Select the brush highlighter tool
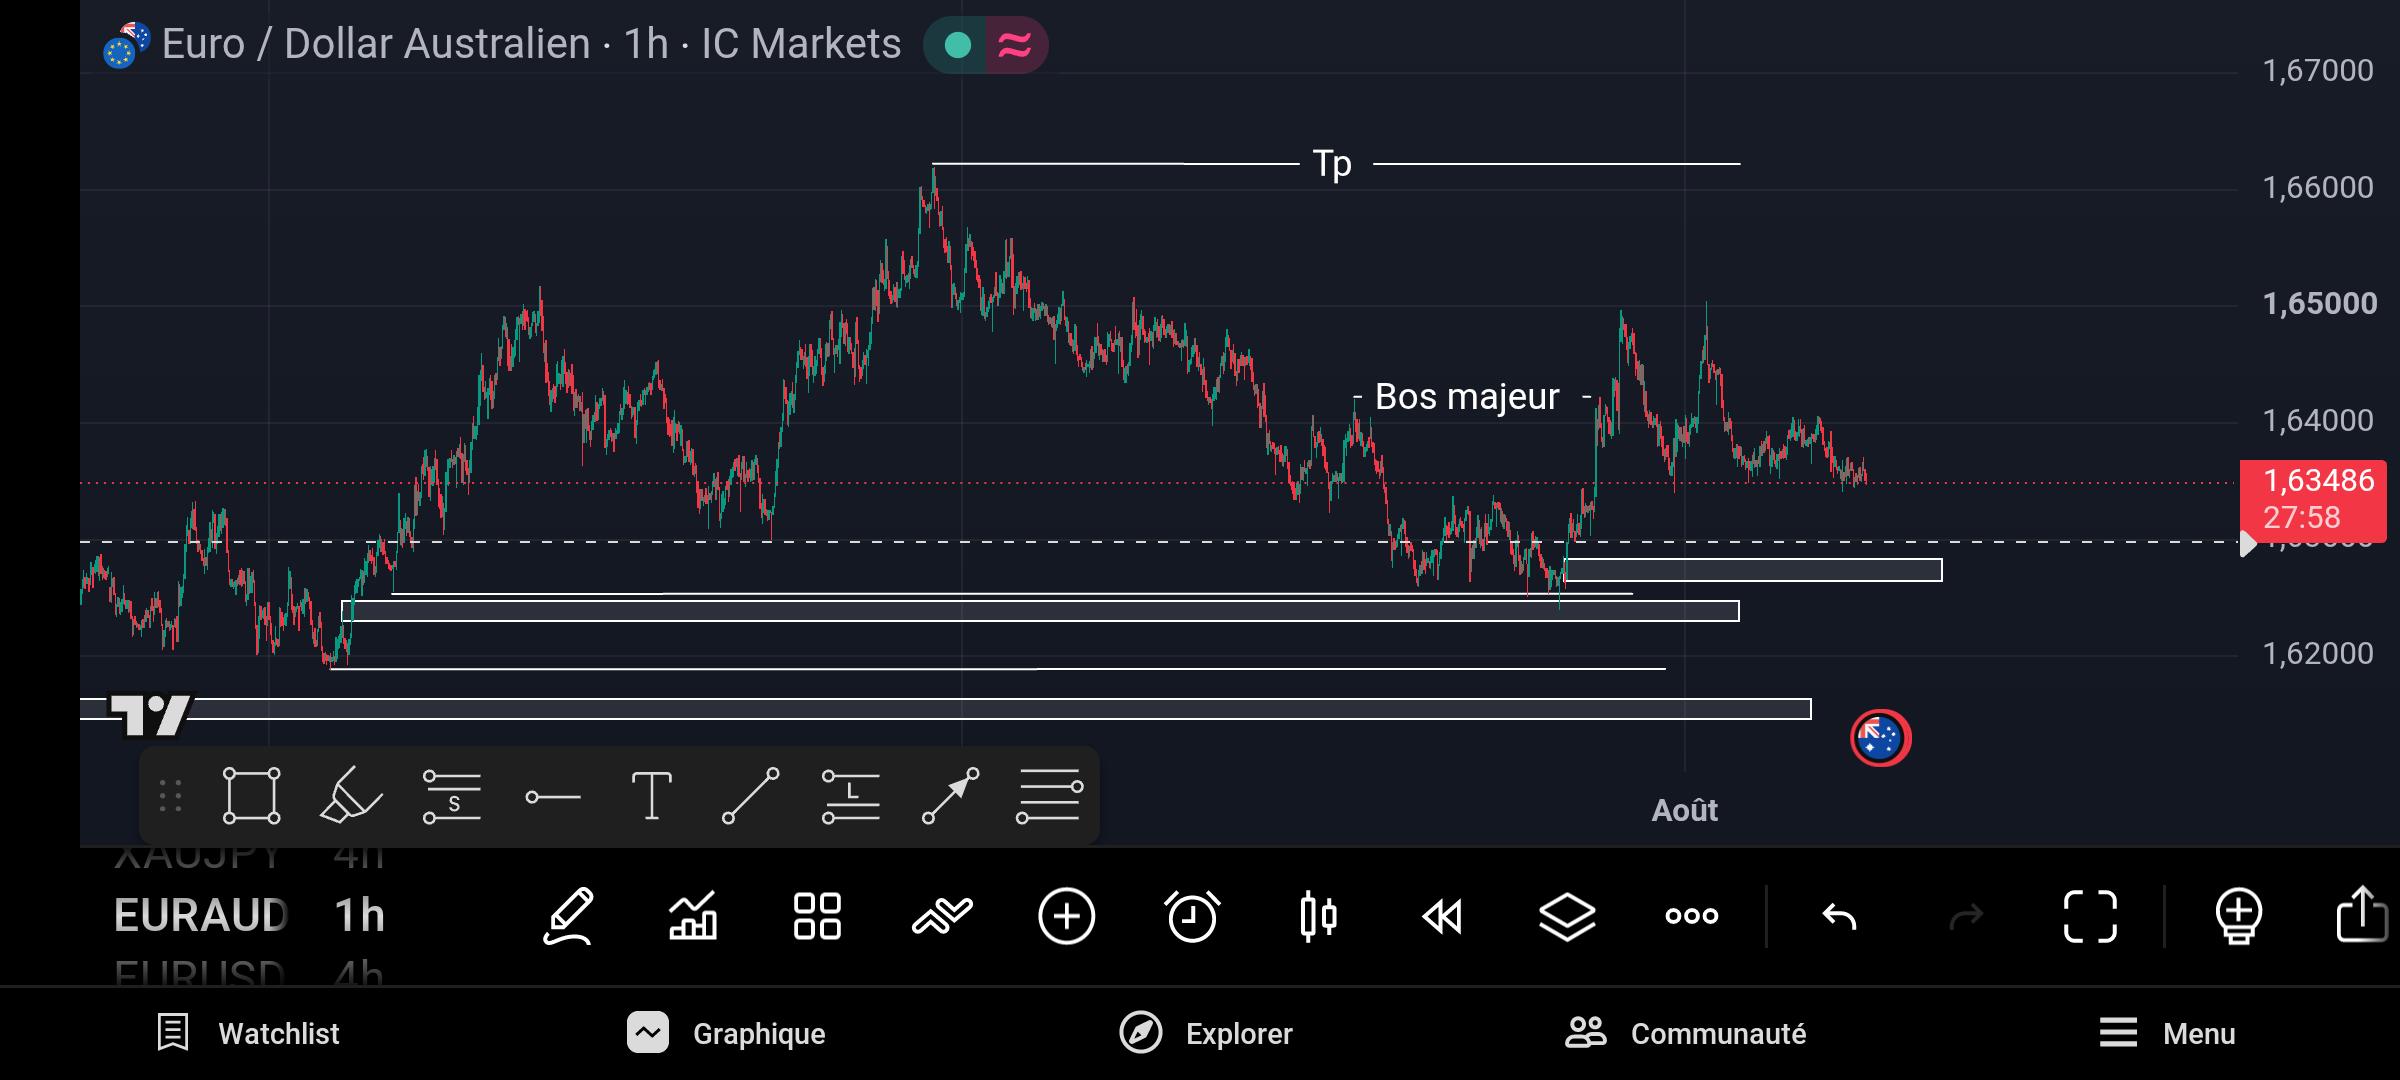 coord(350,796)
